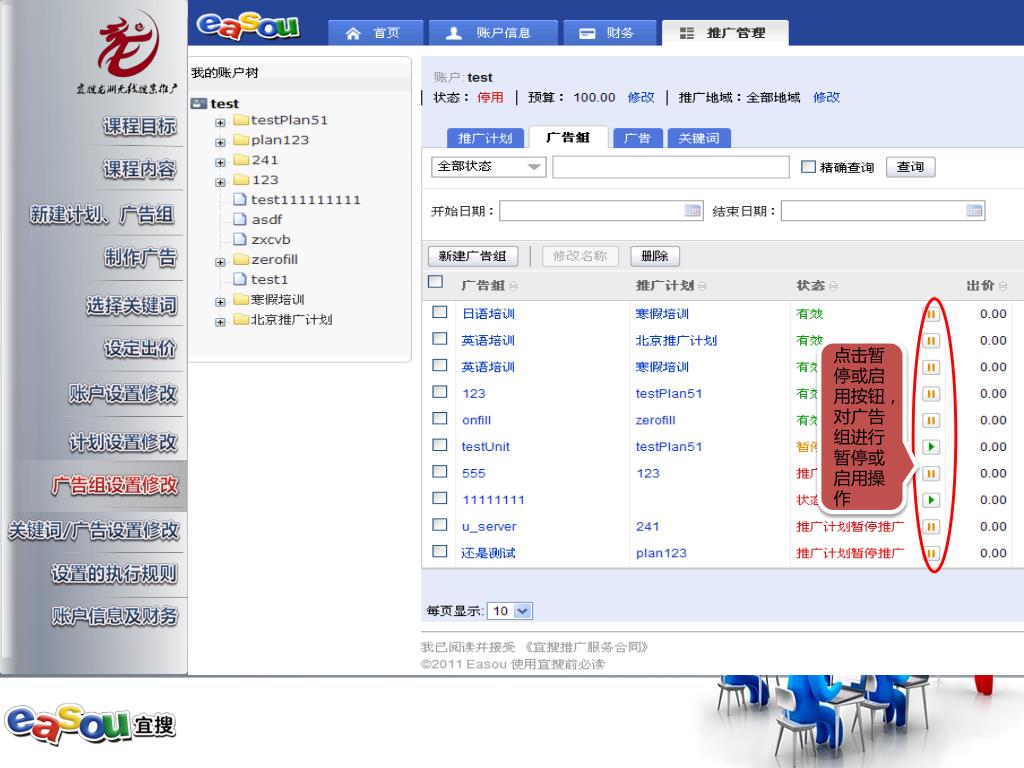
Task: Click 修改 link next to 推广地域
Action: click(826, 97)
